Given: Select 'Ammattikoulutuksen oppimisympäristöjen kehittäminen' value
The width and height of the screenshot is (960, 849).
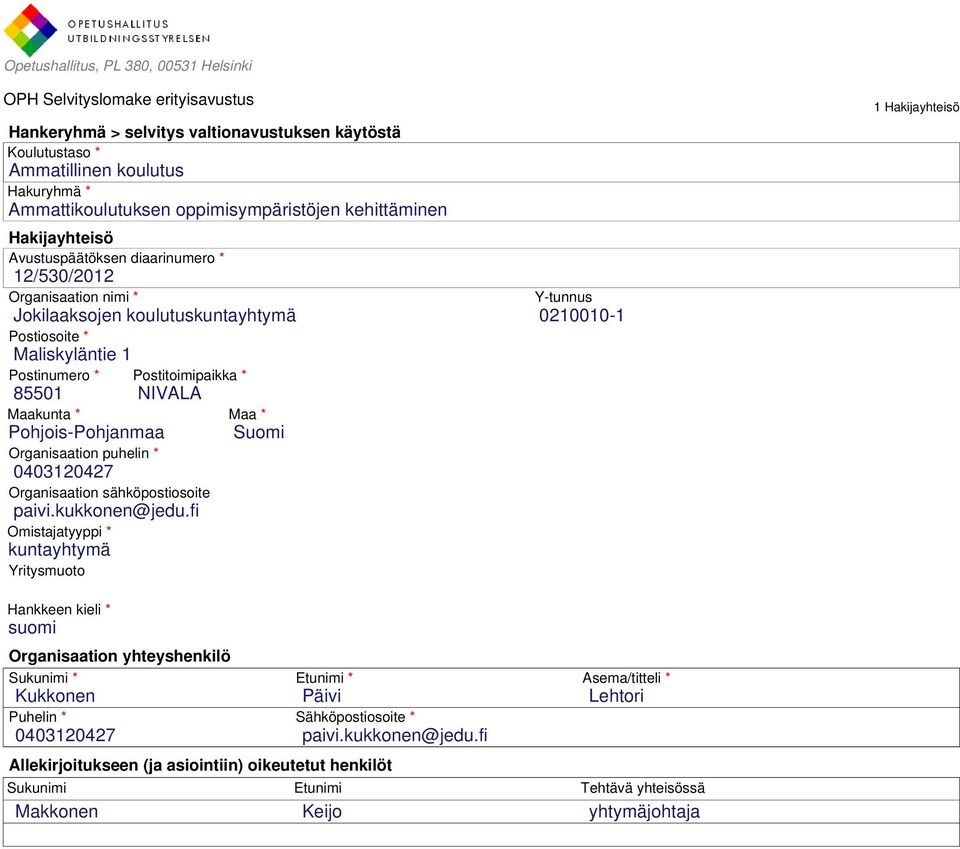Looking at the screenshot, I should coord(228,210).
